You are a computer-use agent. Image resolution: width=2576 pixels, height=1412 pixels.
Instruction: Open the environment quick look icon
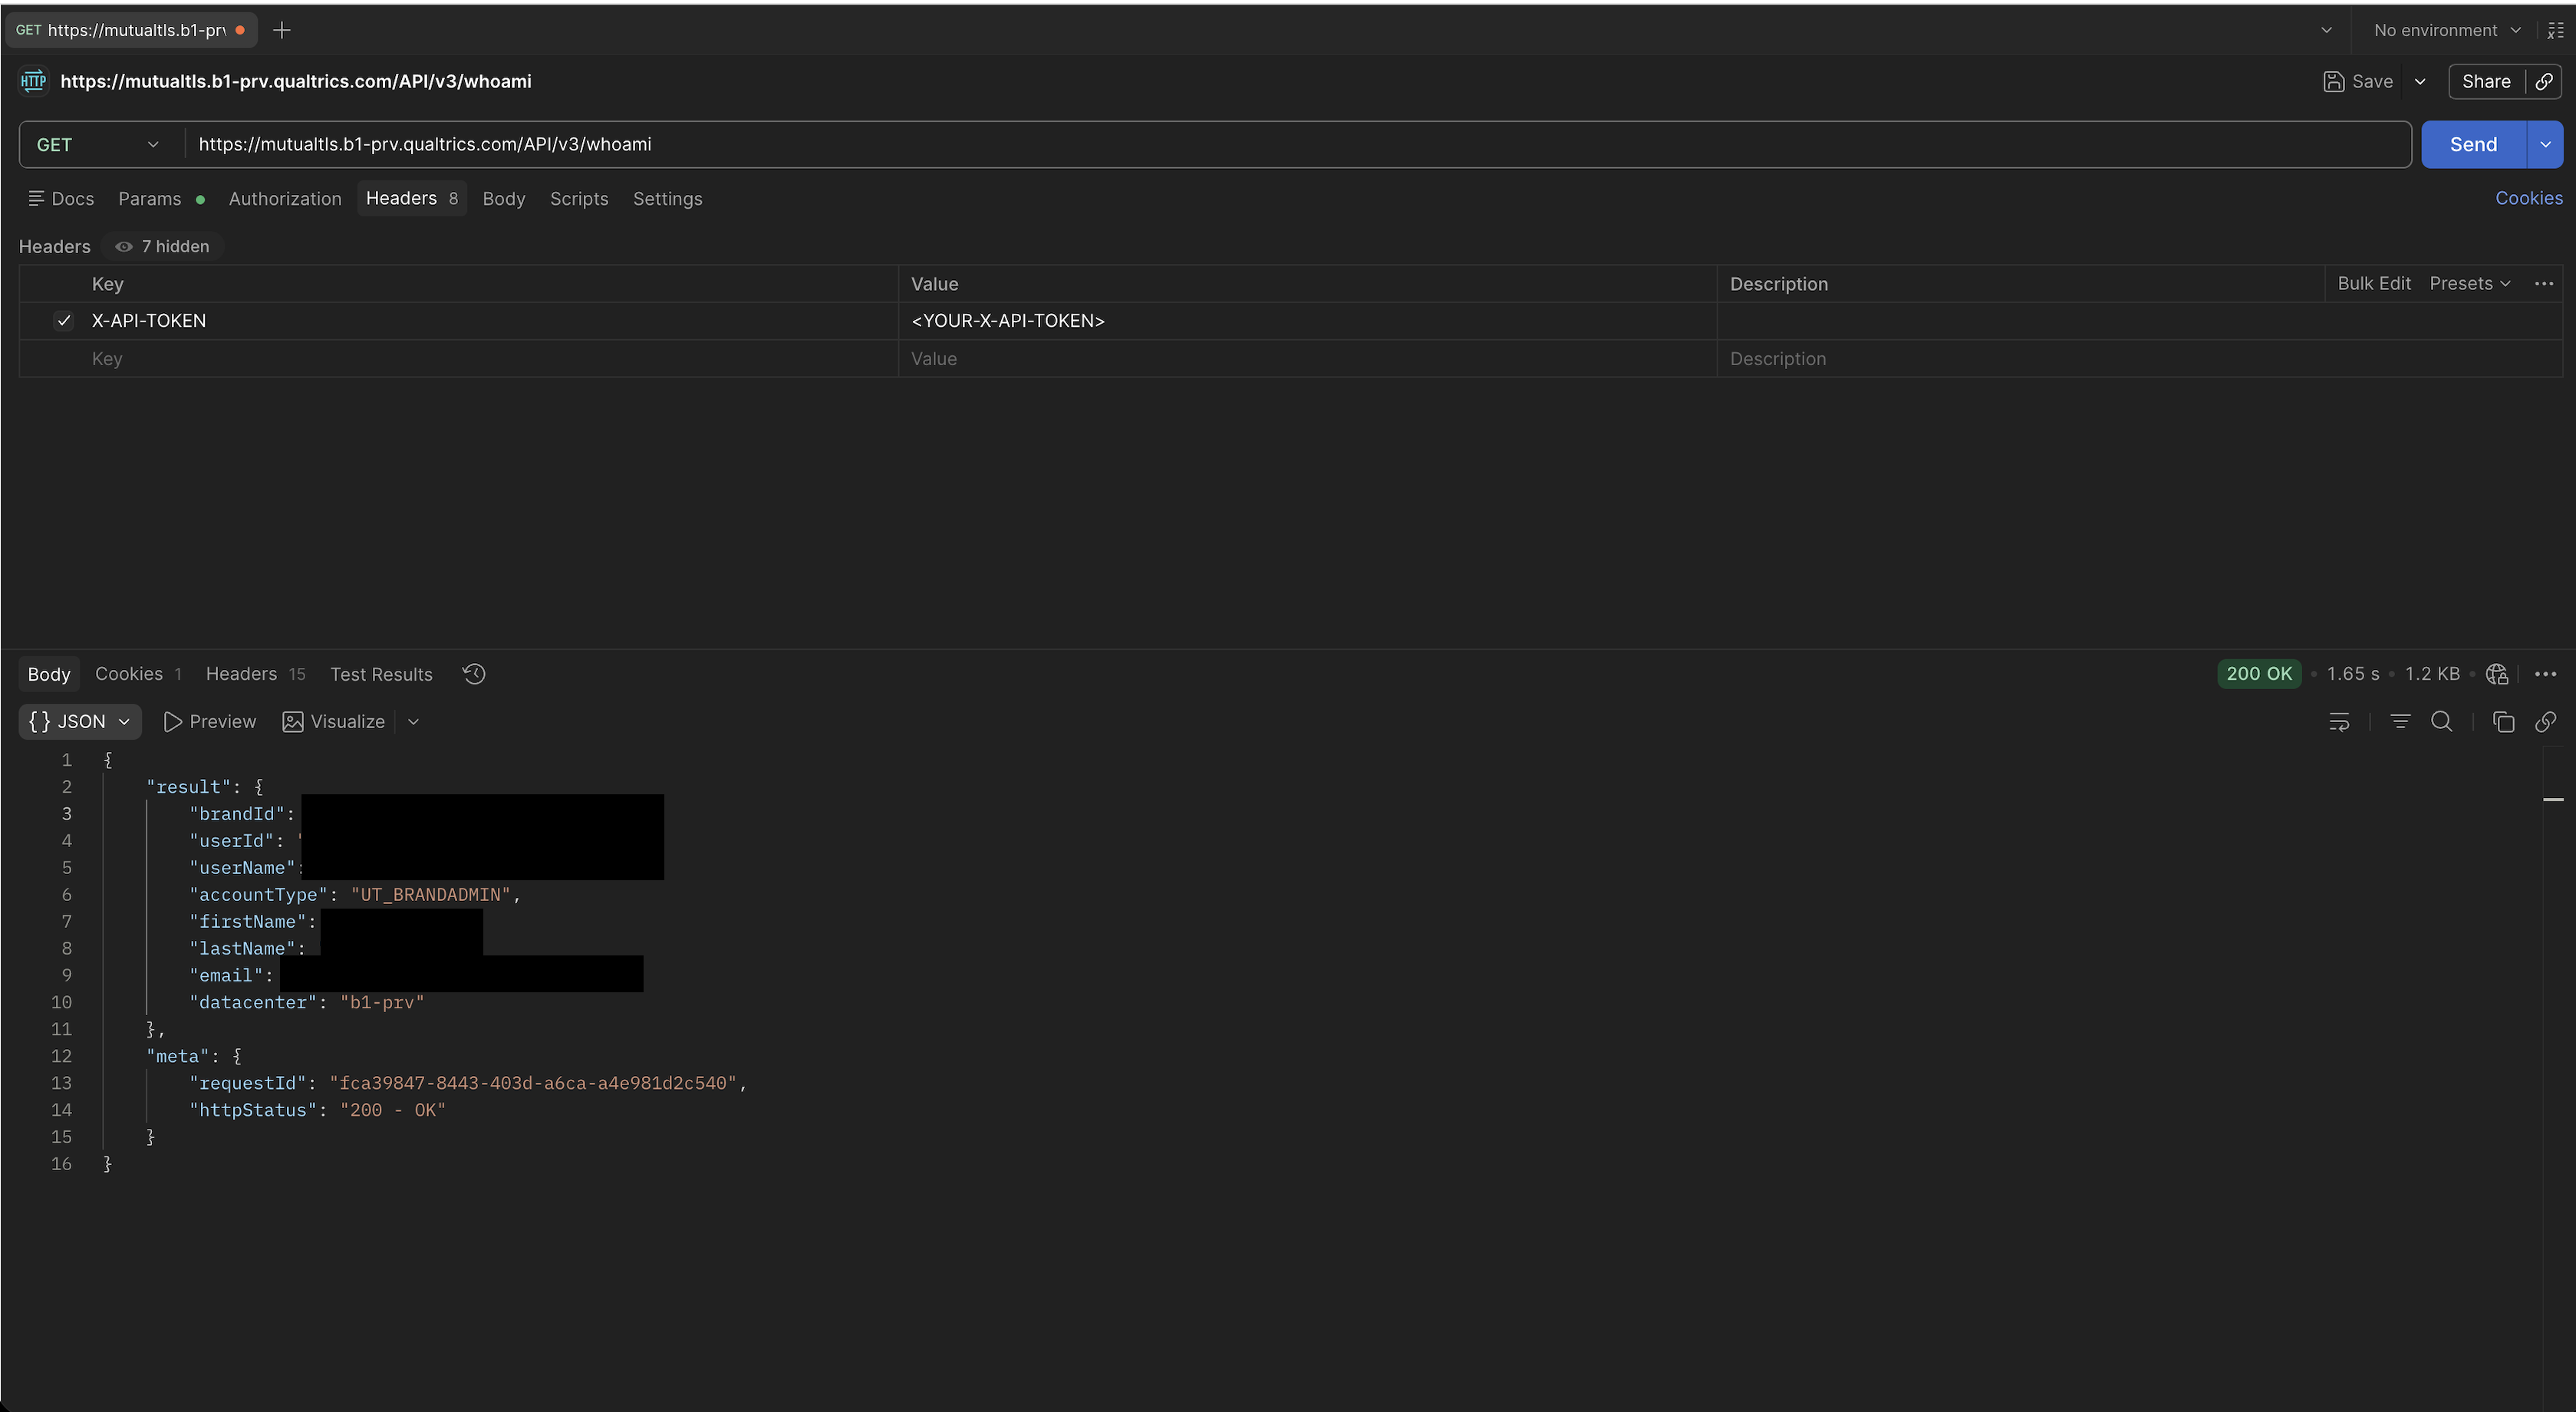point(2555,30)
